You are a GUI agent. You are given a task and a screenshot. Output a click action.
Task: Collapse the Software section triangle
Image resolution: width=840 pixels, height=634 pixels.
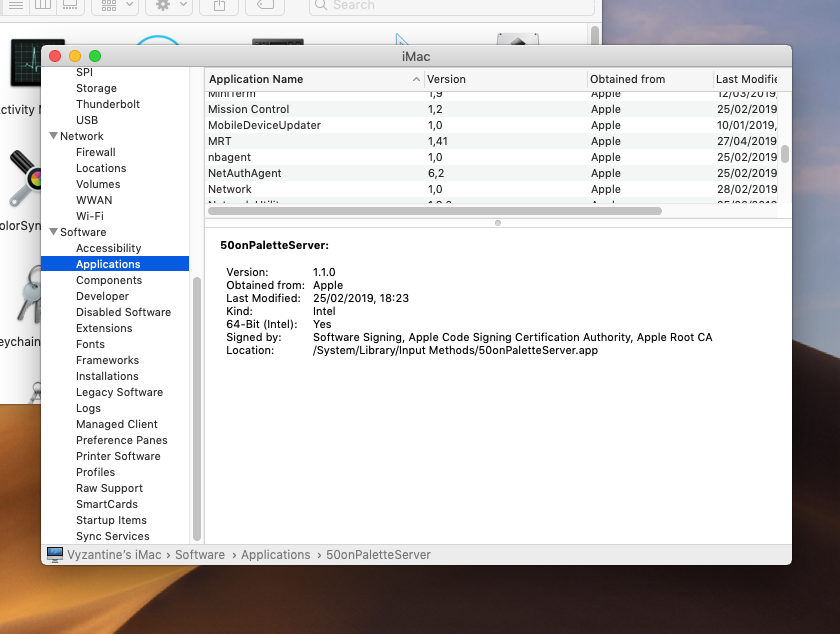point(54,232)
